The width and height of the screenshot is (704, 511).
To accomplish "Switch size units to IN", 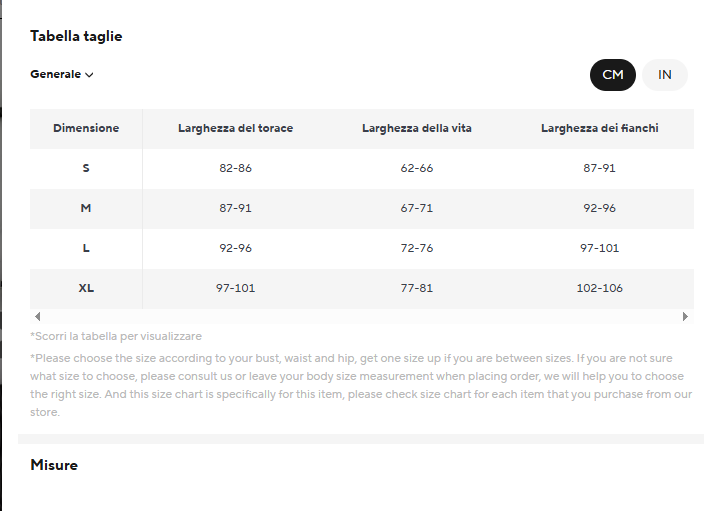I will (664, 75).
